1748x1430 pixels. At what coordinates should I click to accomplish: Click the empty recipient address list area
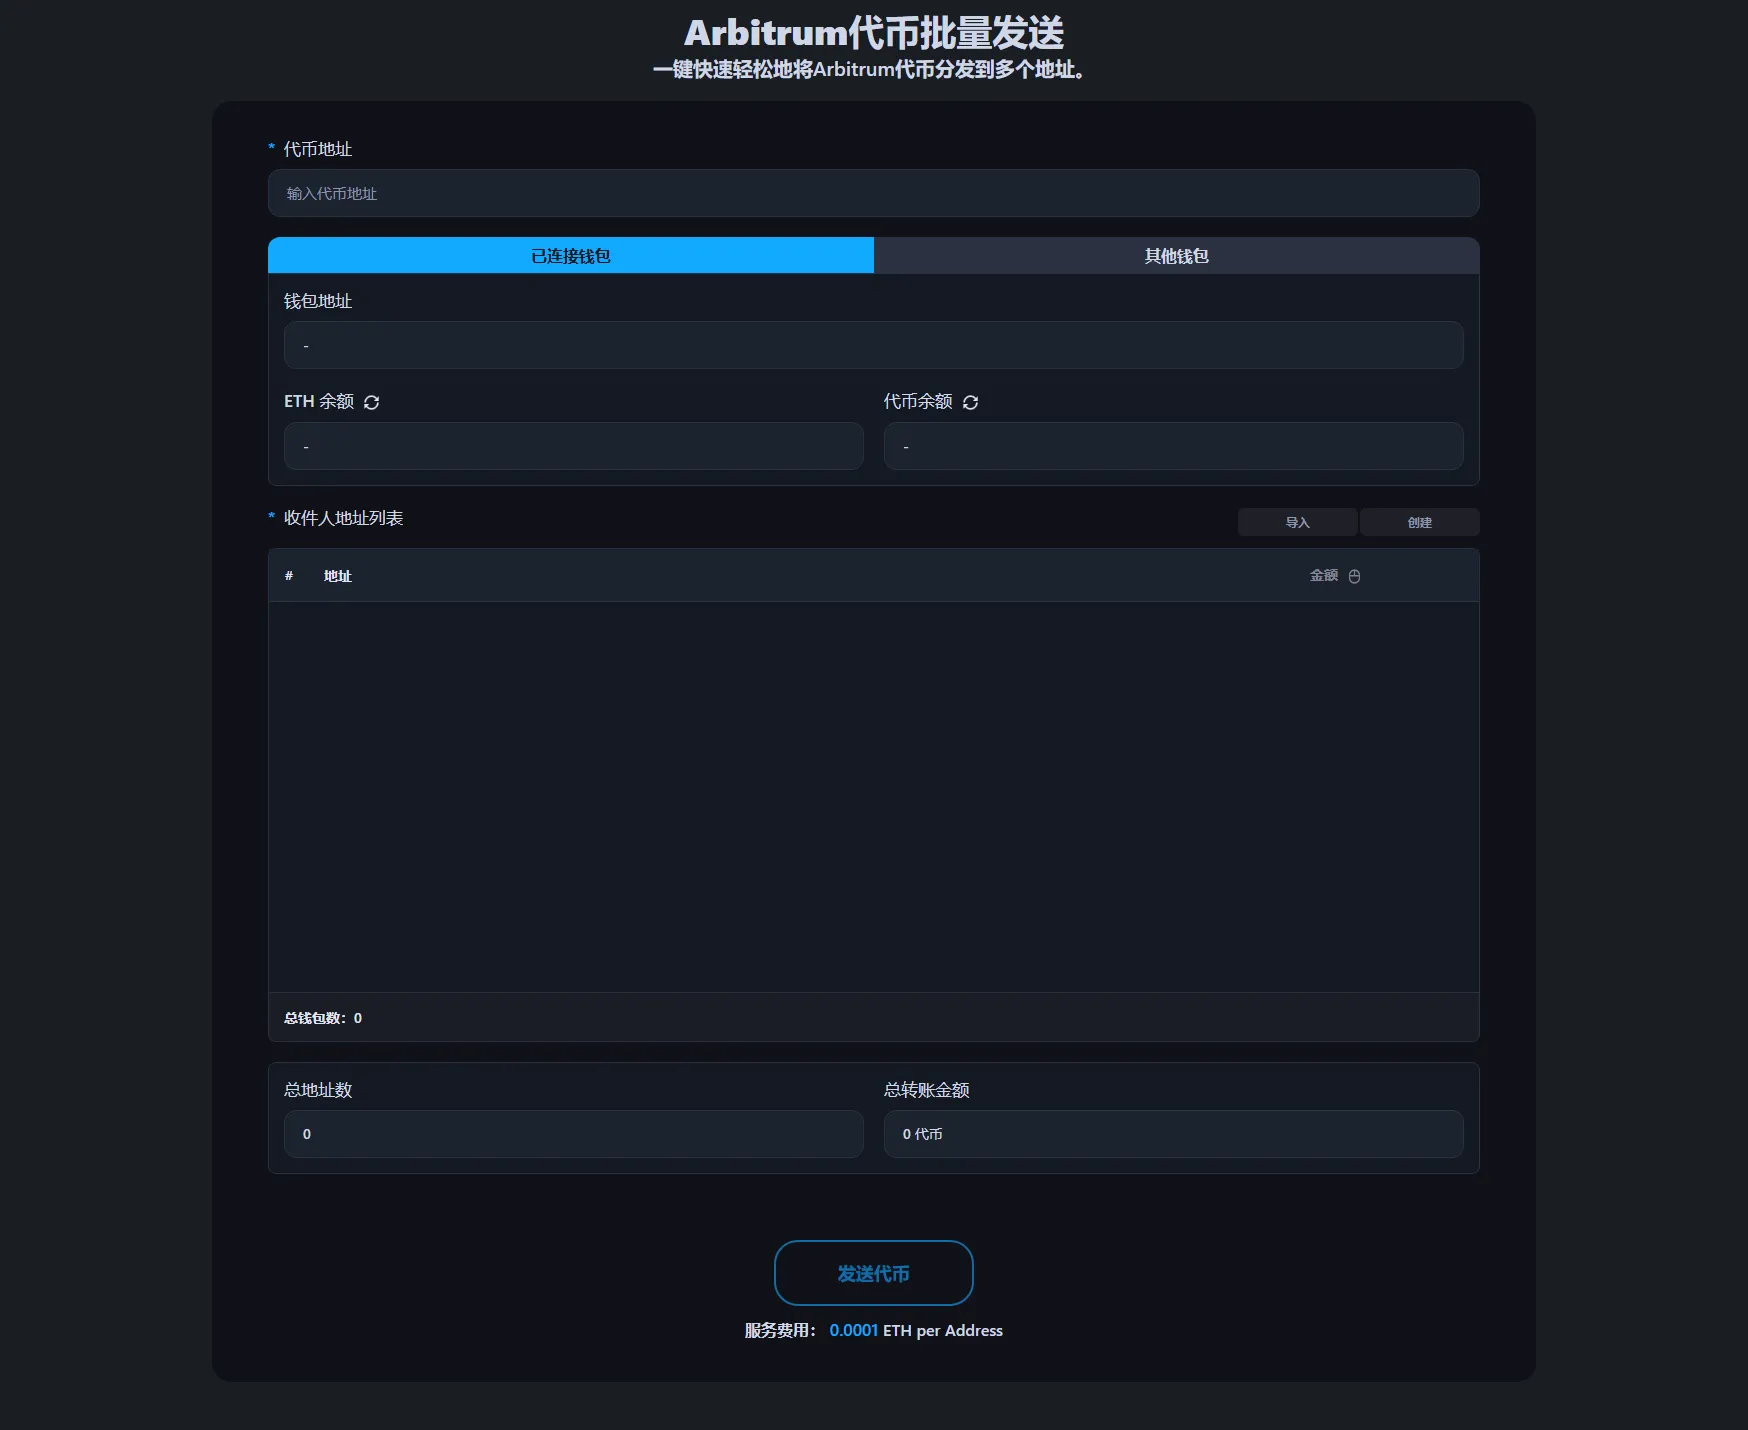pos(873,796)
